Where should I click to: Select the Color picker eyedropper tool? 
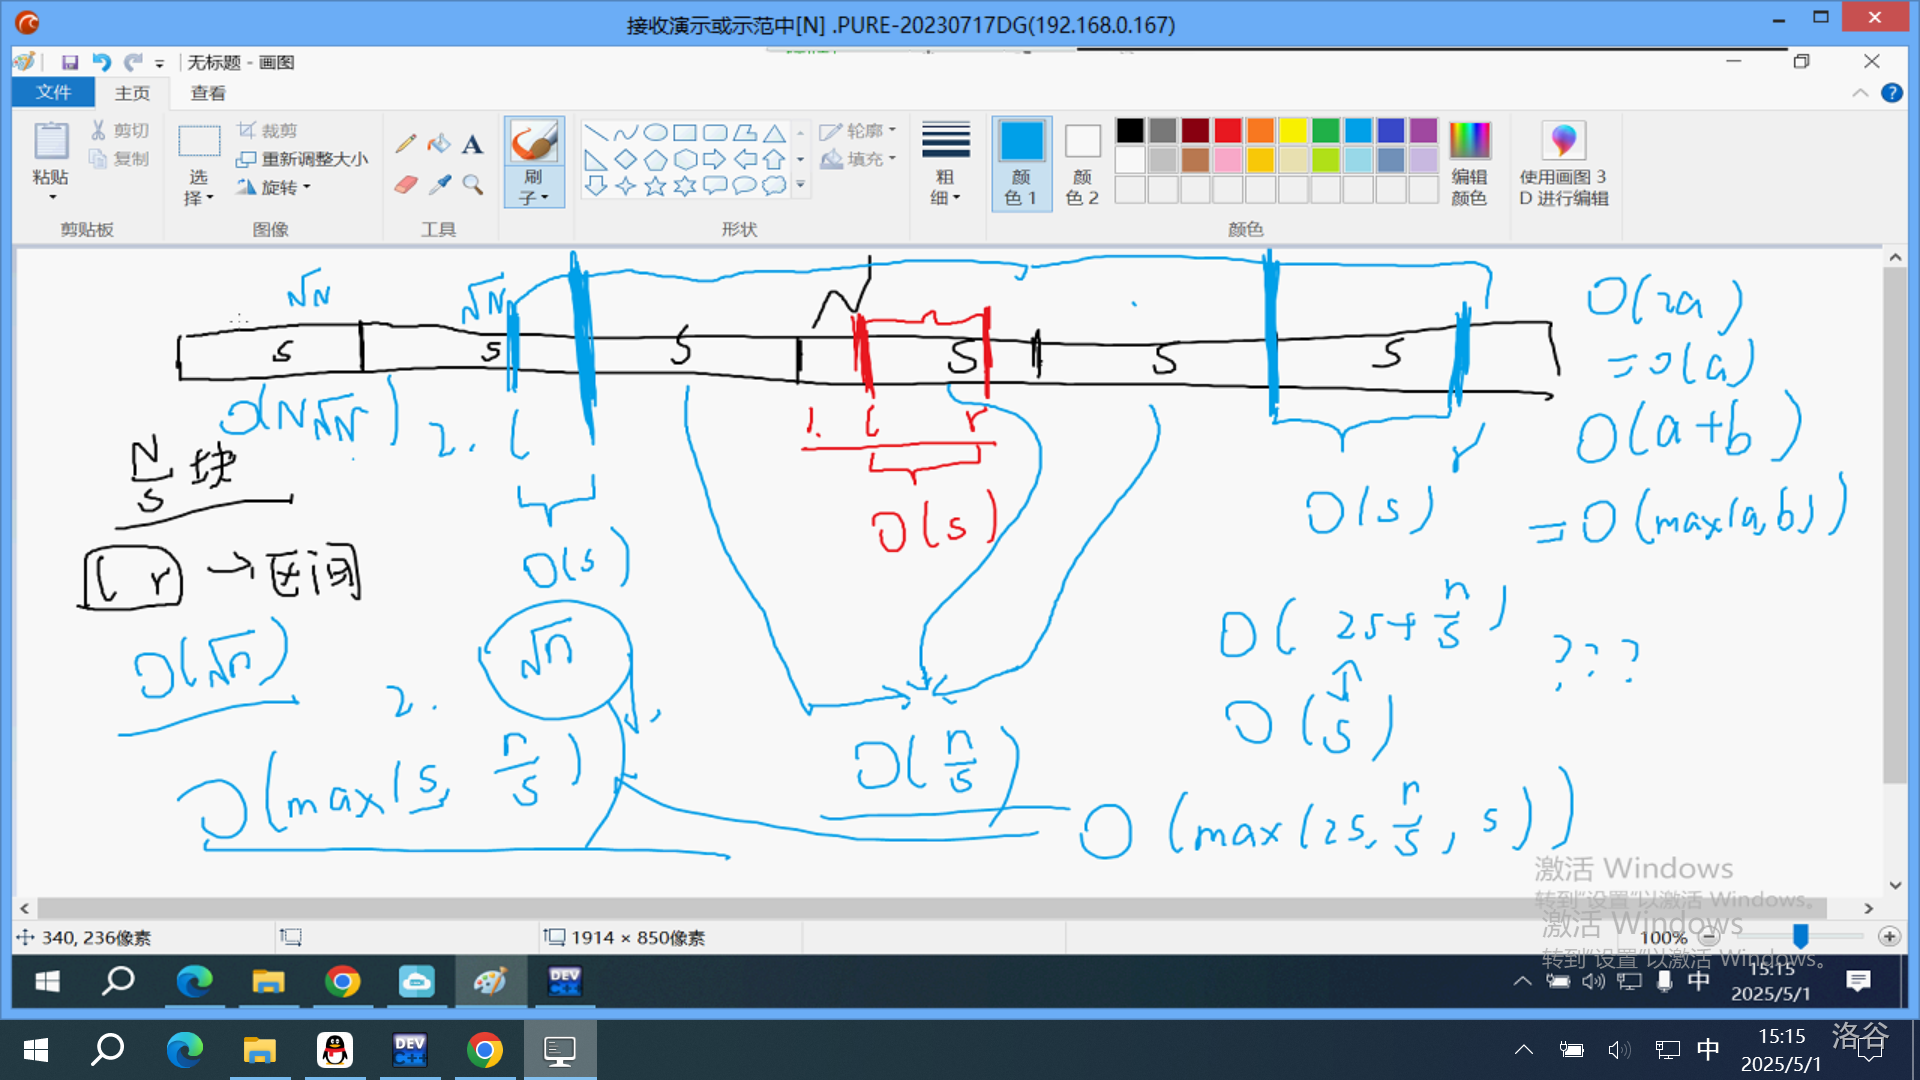439,185
